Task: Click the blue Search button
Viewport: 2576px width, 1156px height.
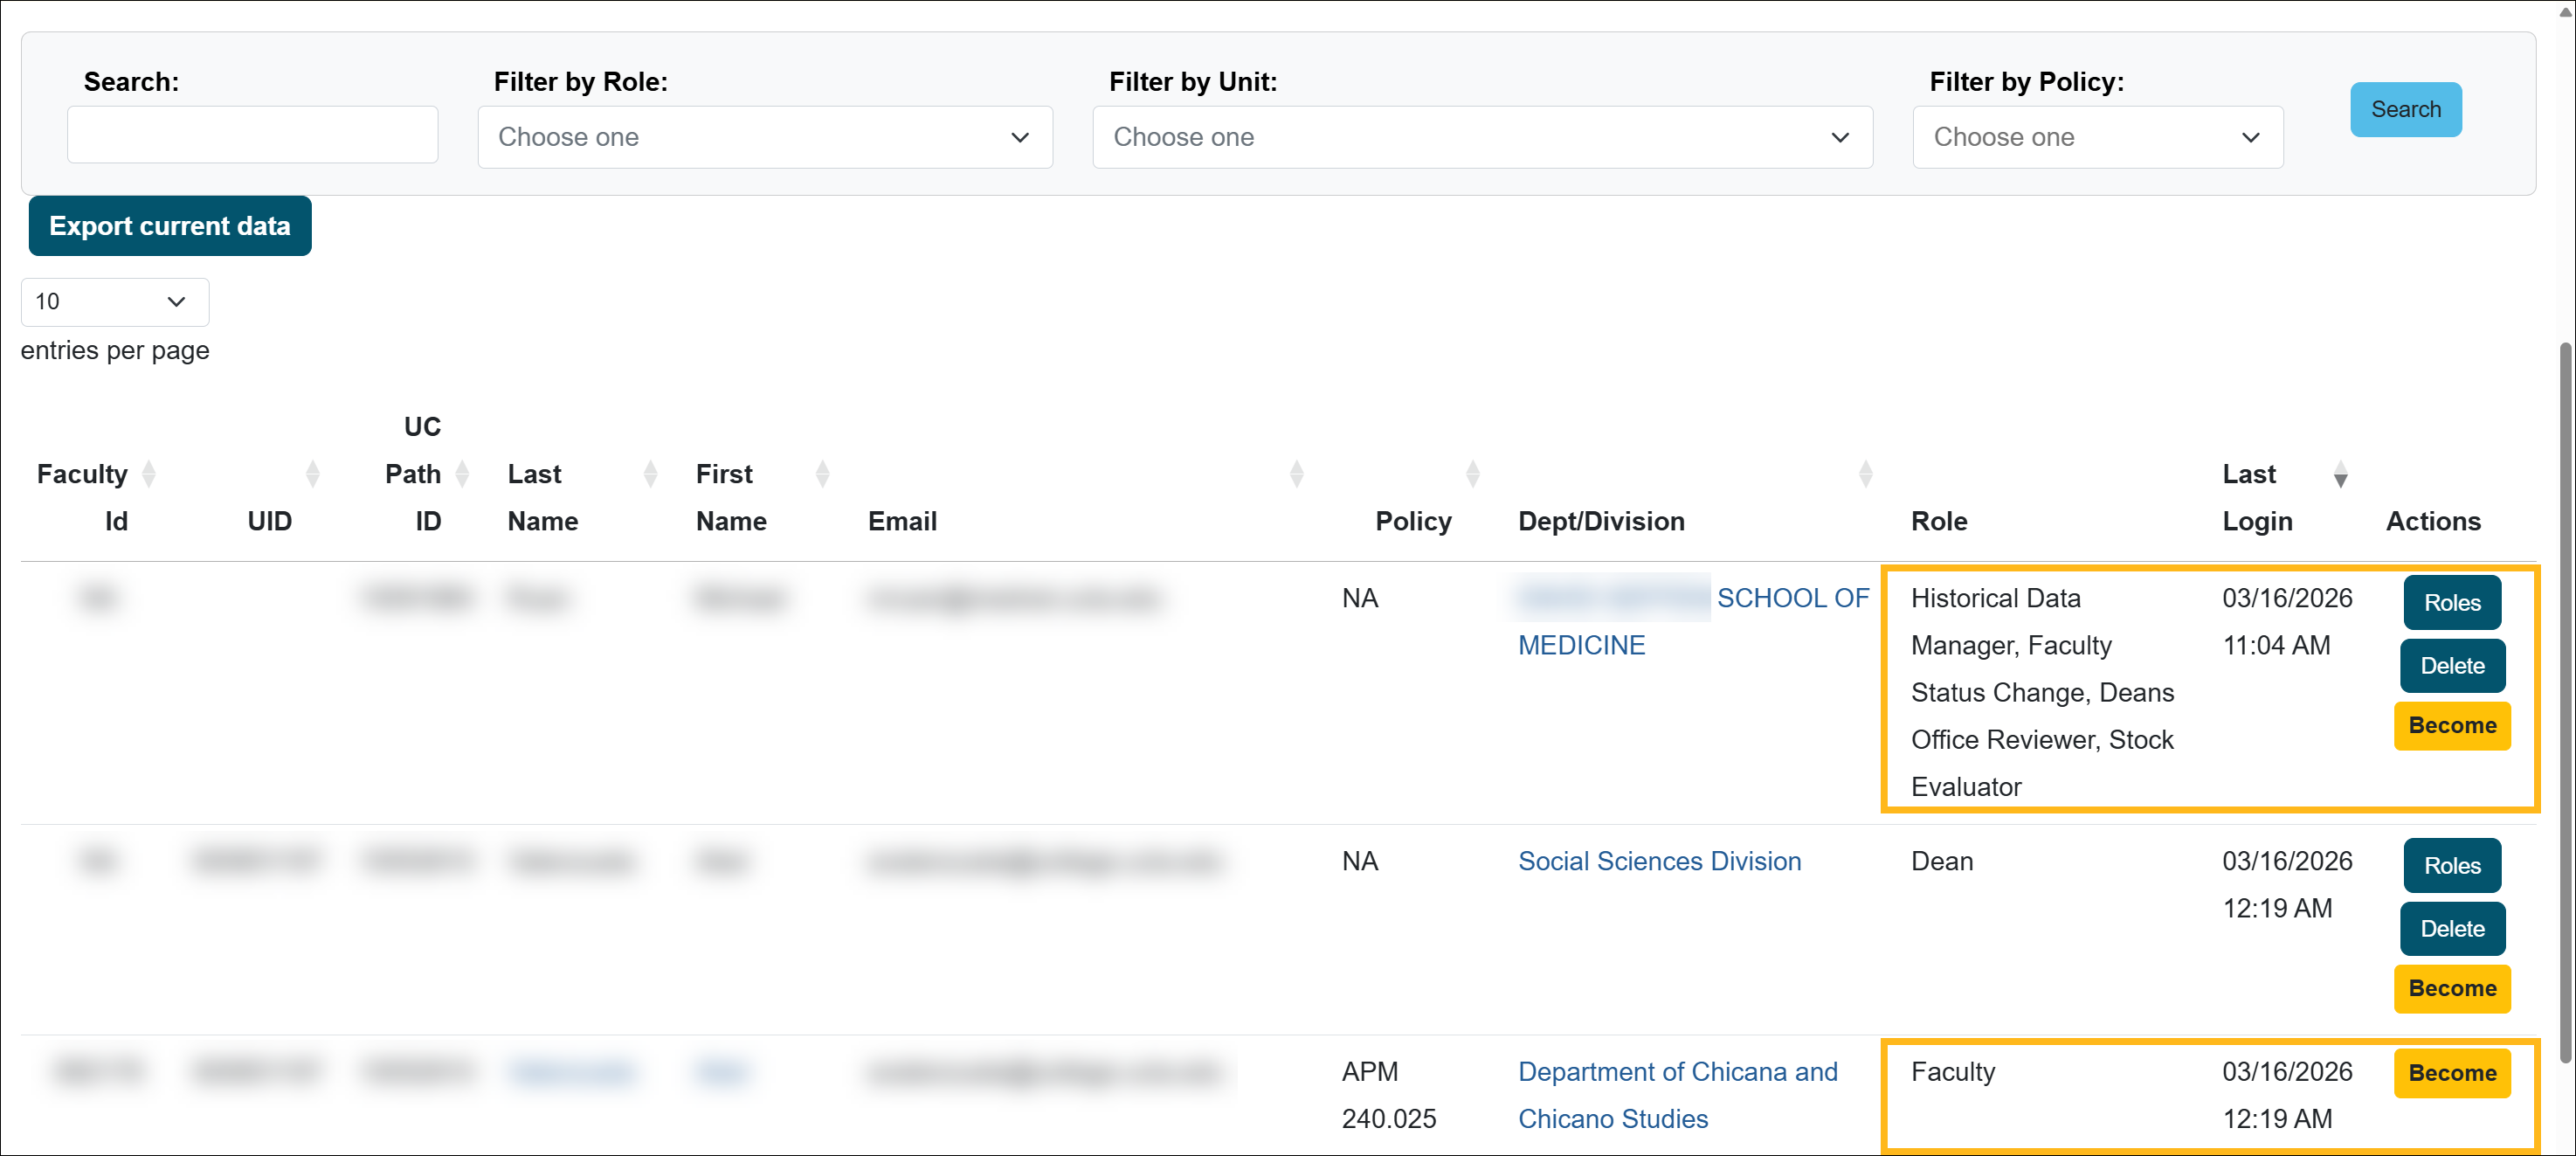Action: (x=2405, y=109)
